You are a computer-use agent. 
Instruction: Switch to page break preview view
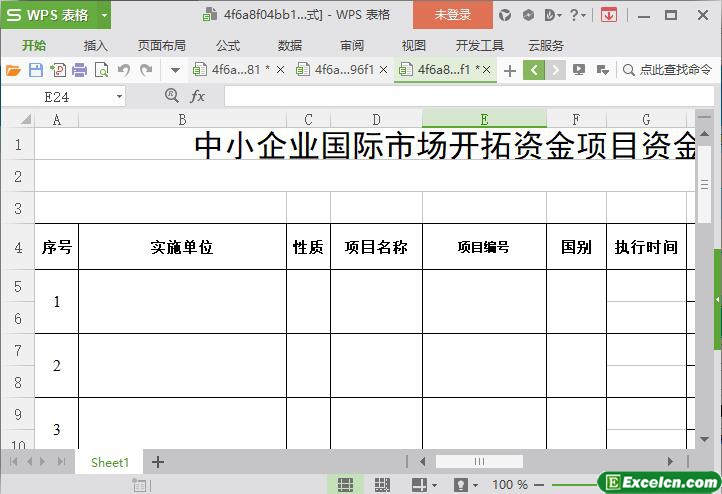tap(382, 484)
